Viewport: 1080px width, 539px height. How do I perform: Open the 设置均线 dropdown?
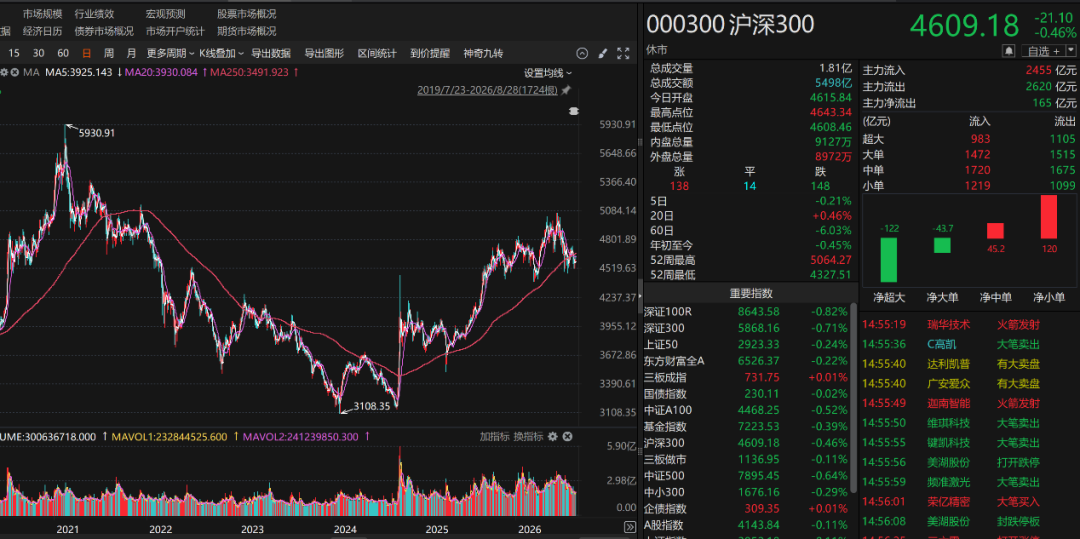(x=548, y=73)
